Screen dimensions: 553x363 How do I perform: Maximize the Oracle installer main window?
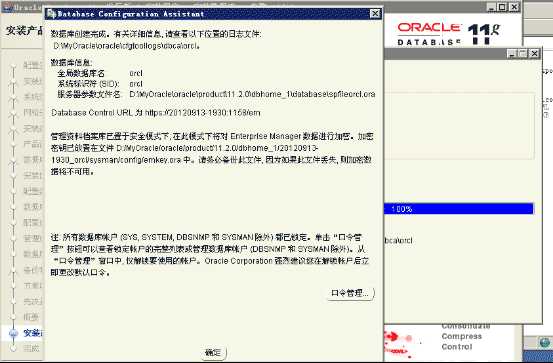pyautogui.click(x=503, y=7)
